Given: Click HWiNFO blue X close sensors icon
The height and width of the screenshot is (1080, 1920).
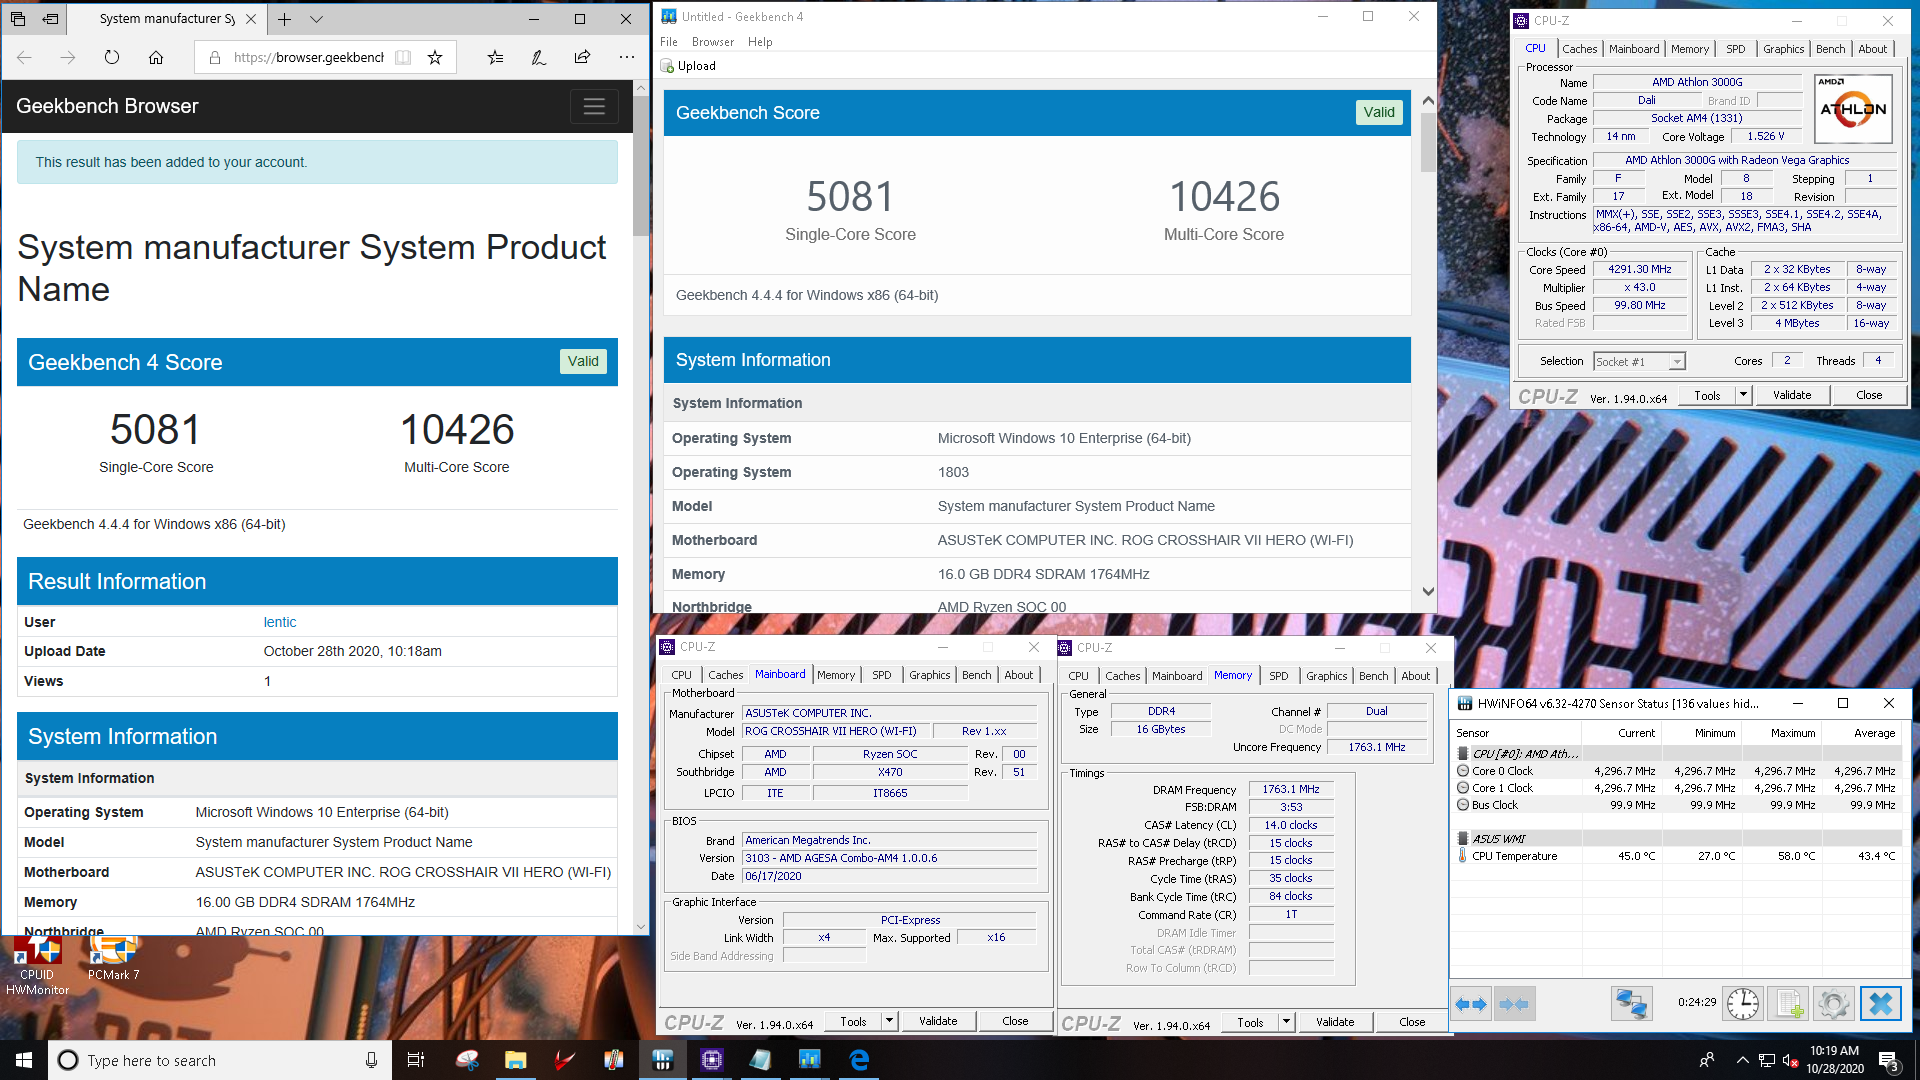Looking at the screenshot, I should [1880, 1003].
